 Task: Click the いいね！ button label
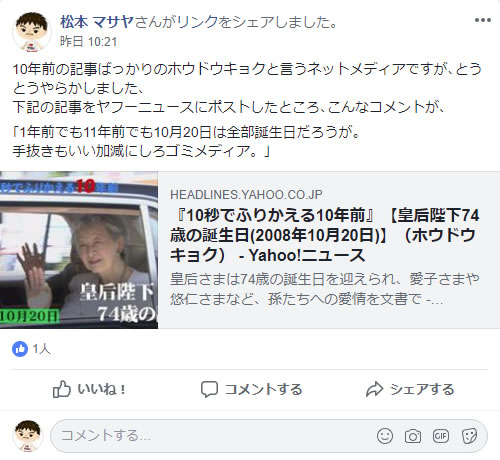(102, 389)
